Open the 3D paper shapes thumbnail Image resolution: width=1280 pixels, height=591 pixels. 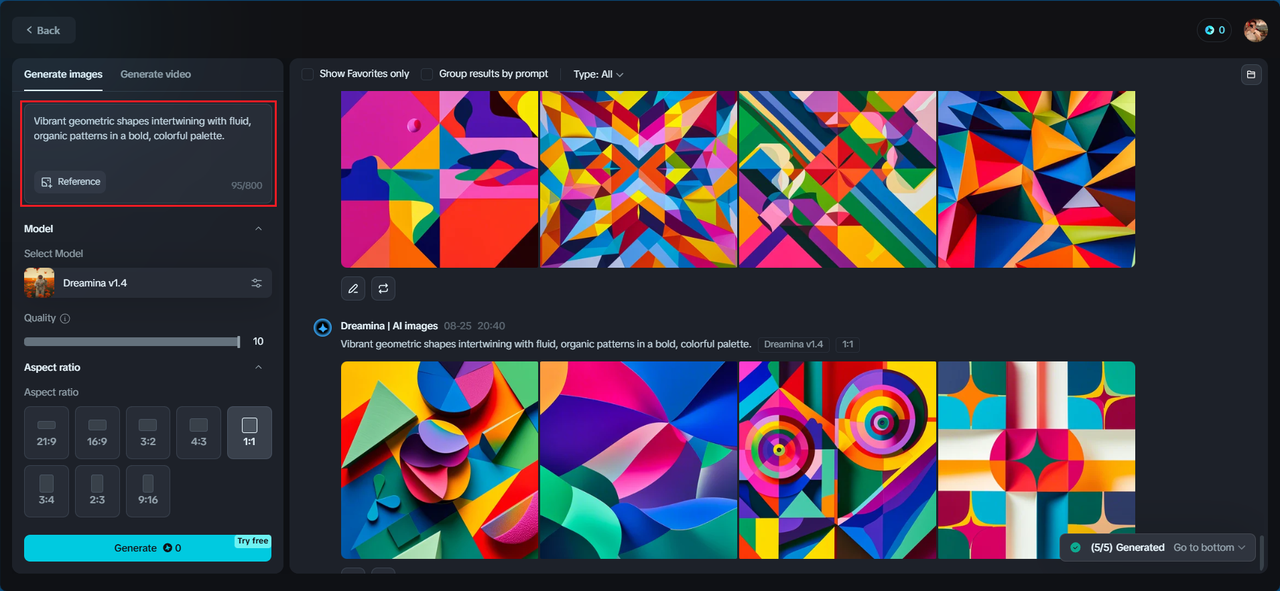click(x=439, y=460)
